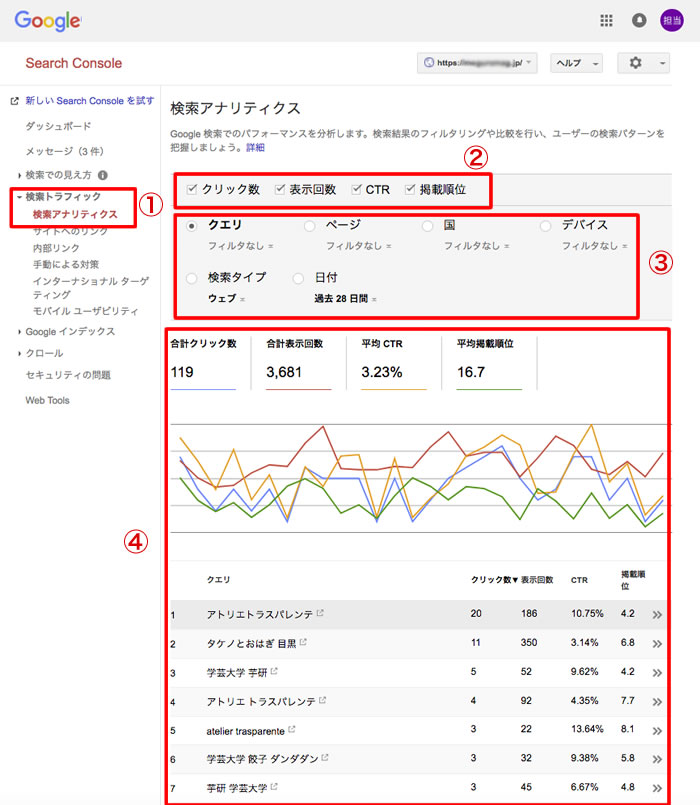Screen dimensions: 700x805
Task: Click the settings gear icon
Action: pos(636,63)
